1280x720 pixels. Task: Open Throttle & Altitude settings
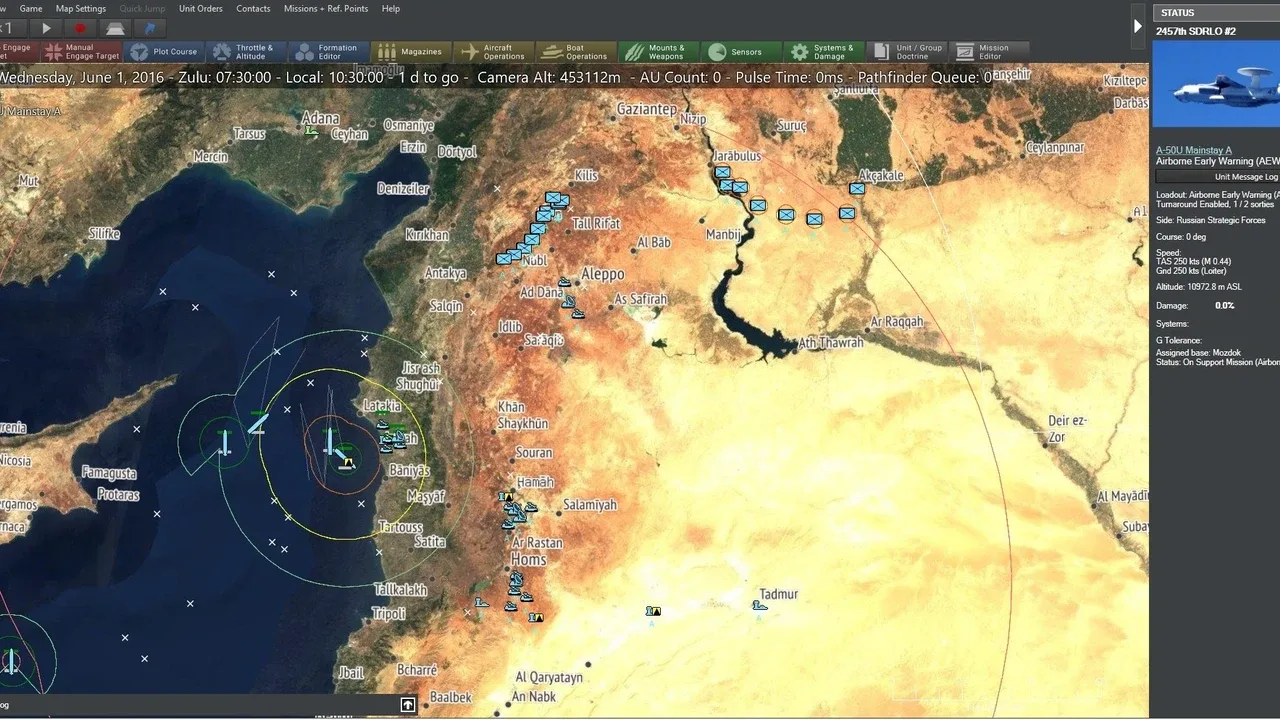[243, 52]
